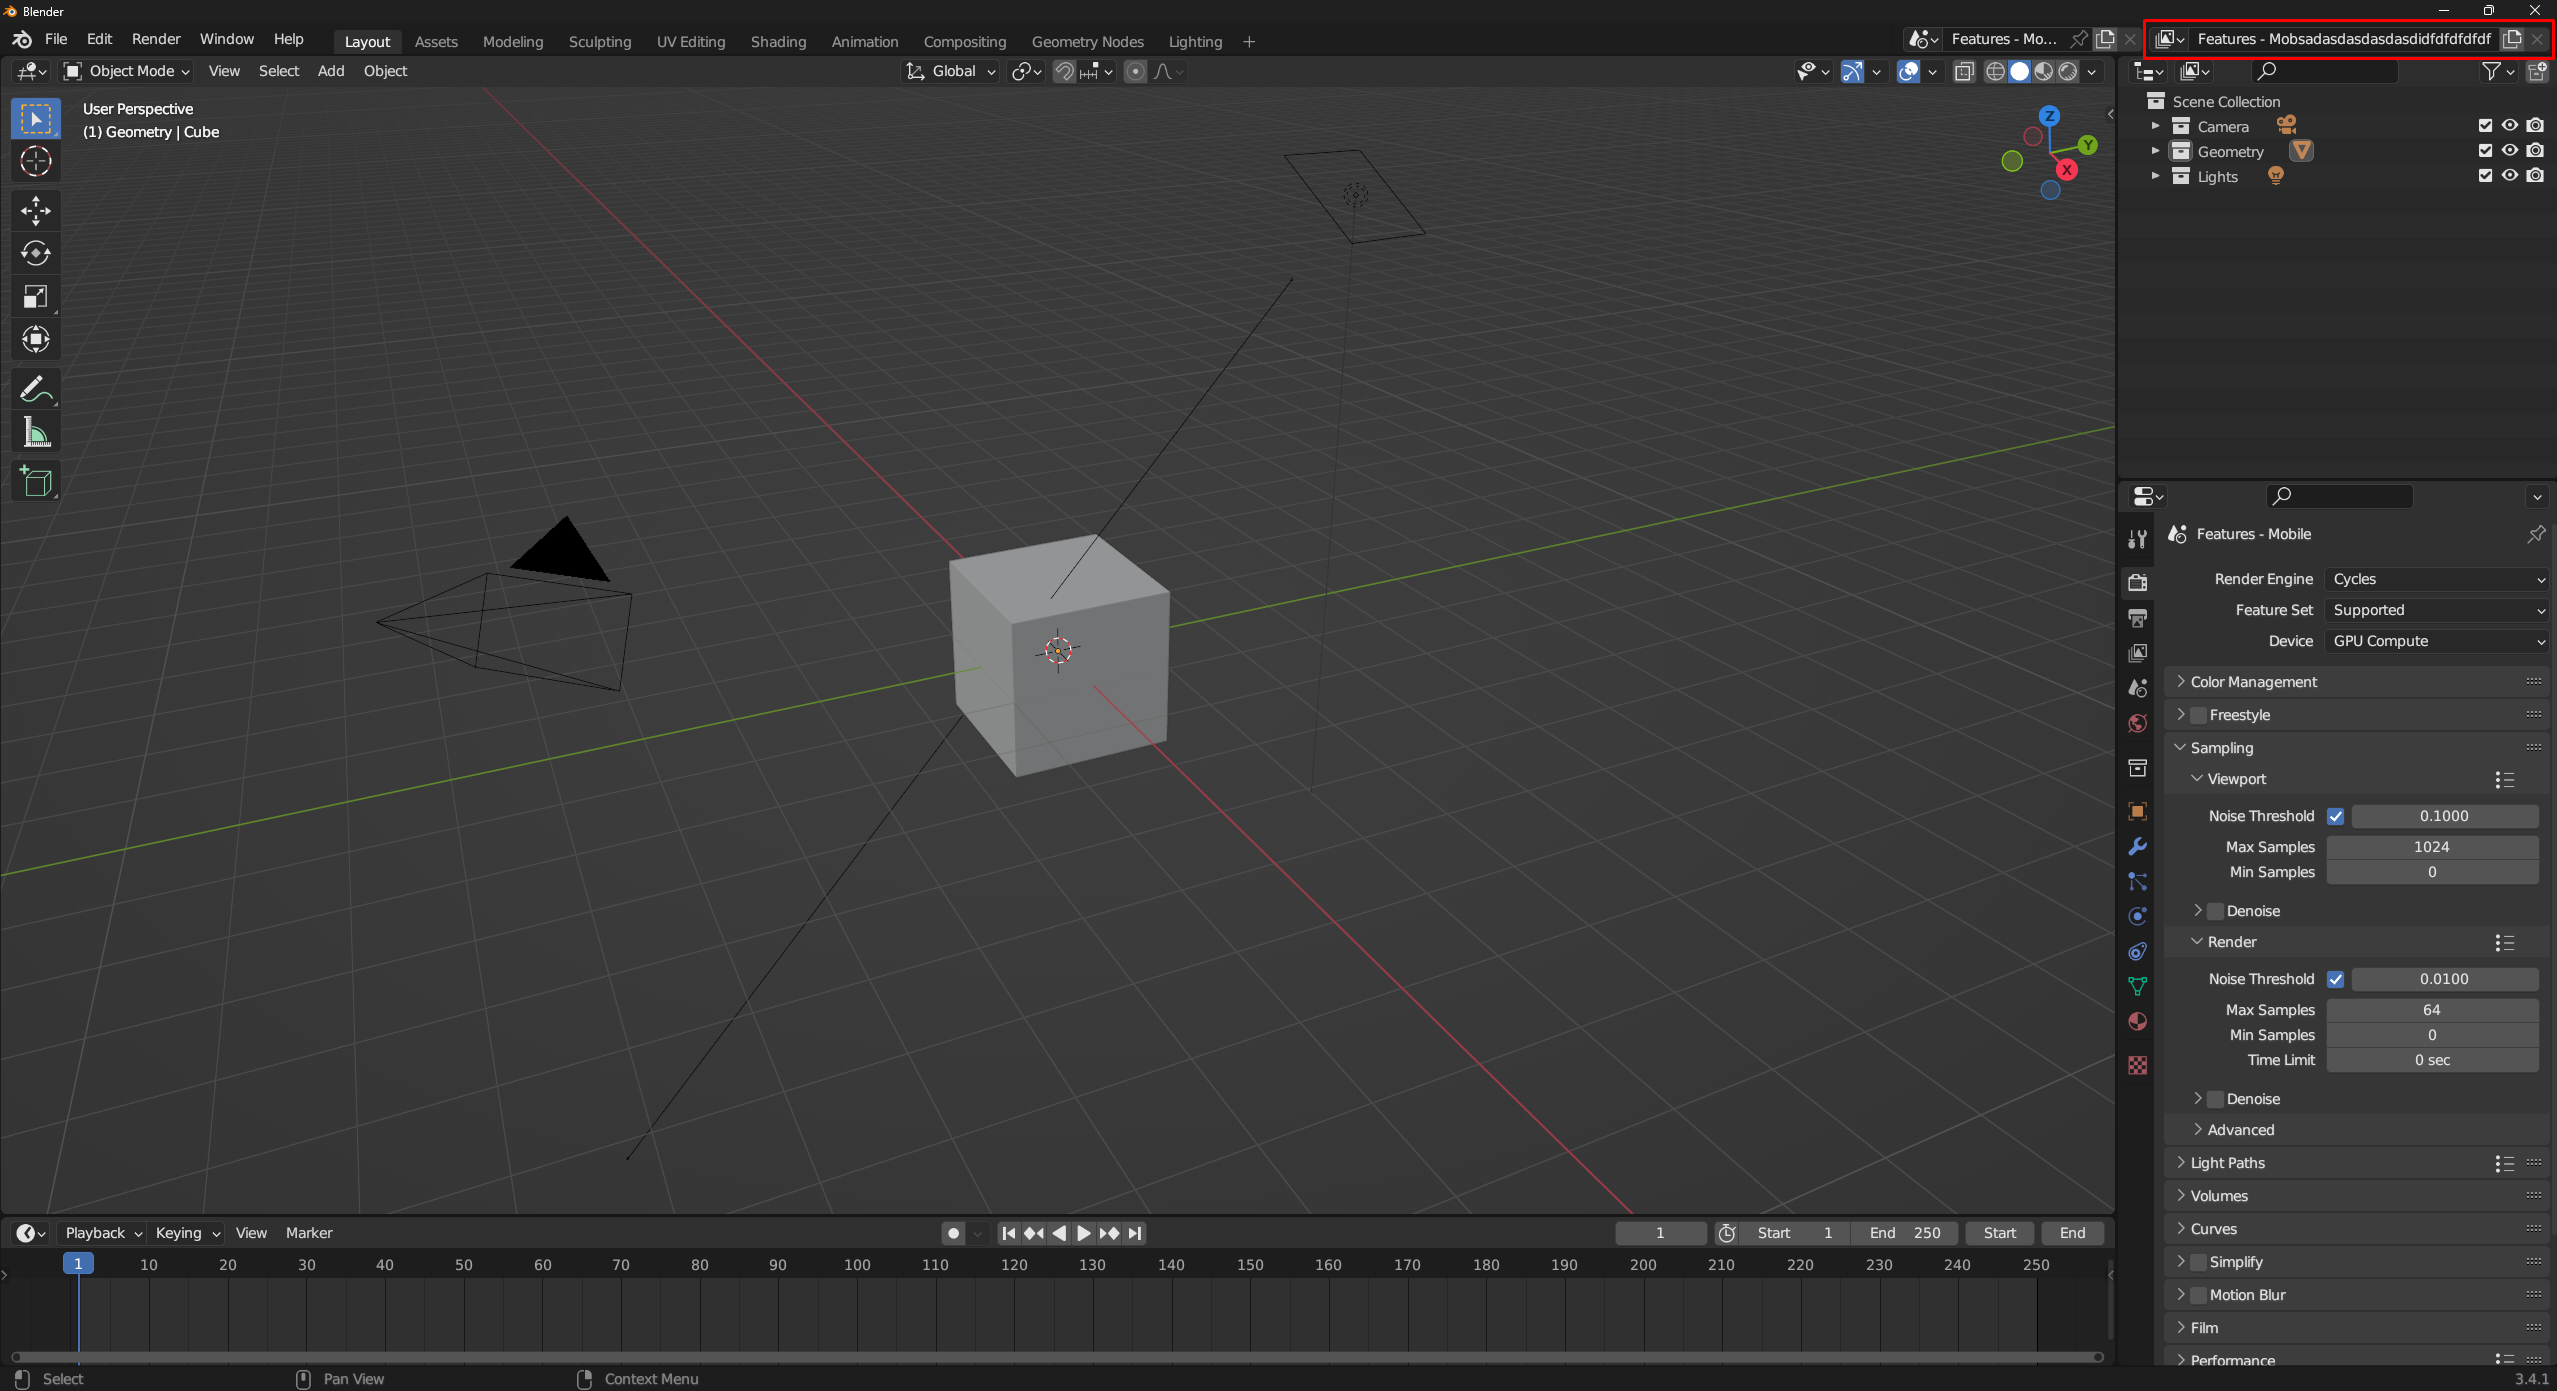Open the World properties tab
The height and width of the screenshot is (1391, 2557).
(2138, 723)
